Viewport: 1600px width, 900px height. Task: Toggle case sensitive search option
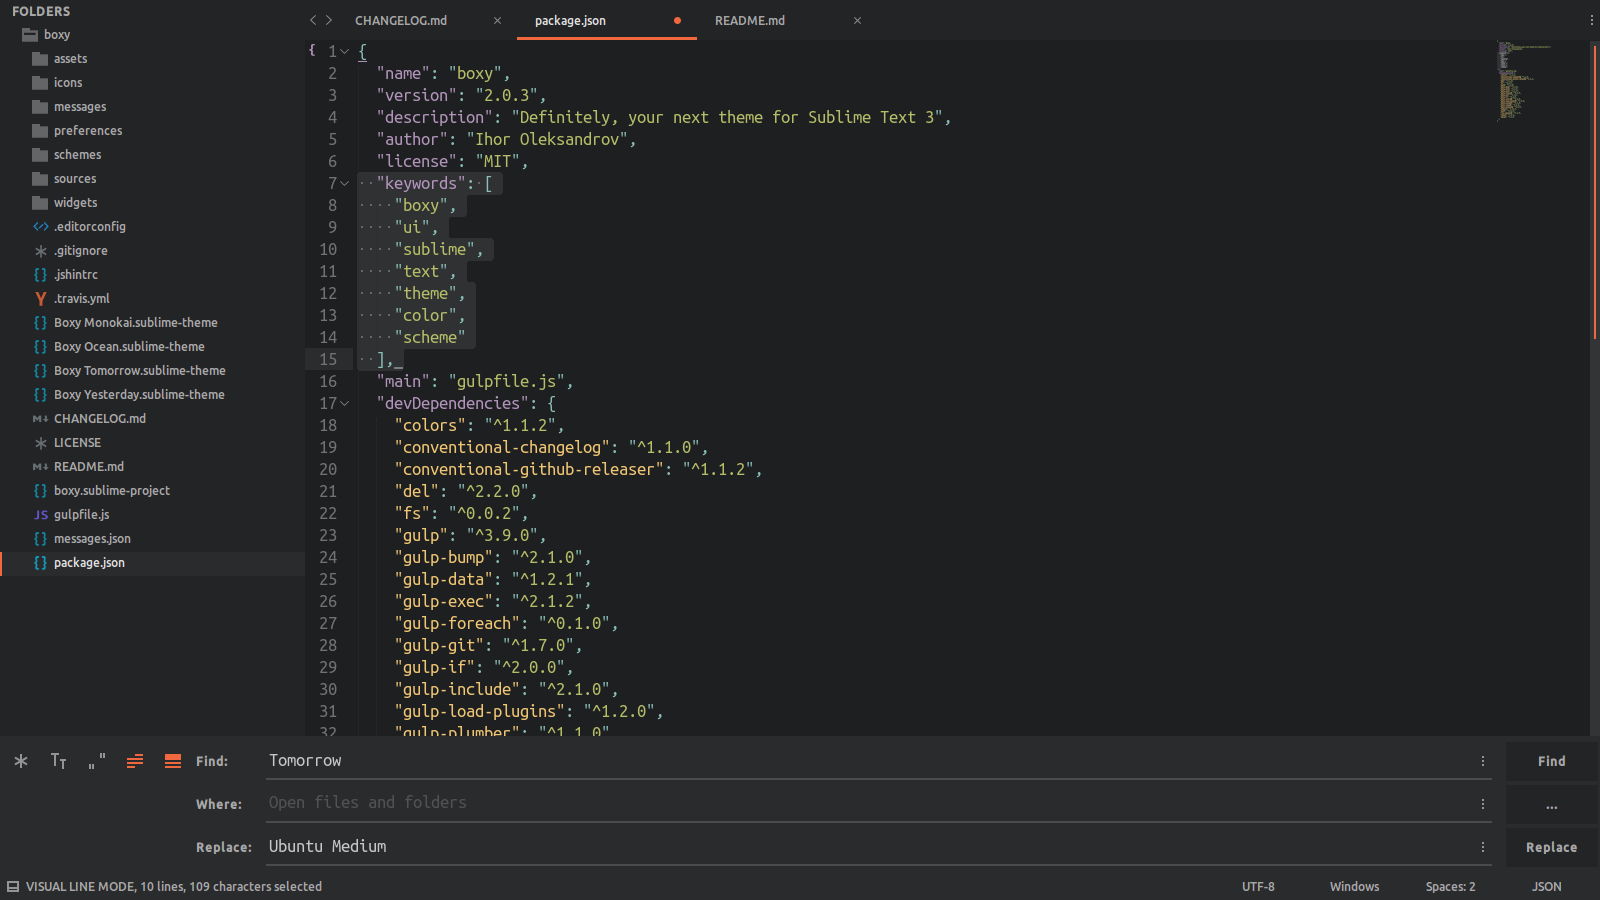pyautogui.click(x=59, y=762)
